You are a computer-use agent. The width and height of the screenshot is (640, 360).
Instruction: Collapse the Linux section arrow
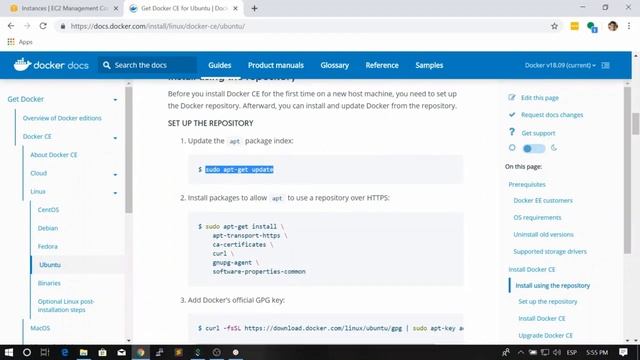115,193
